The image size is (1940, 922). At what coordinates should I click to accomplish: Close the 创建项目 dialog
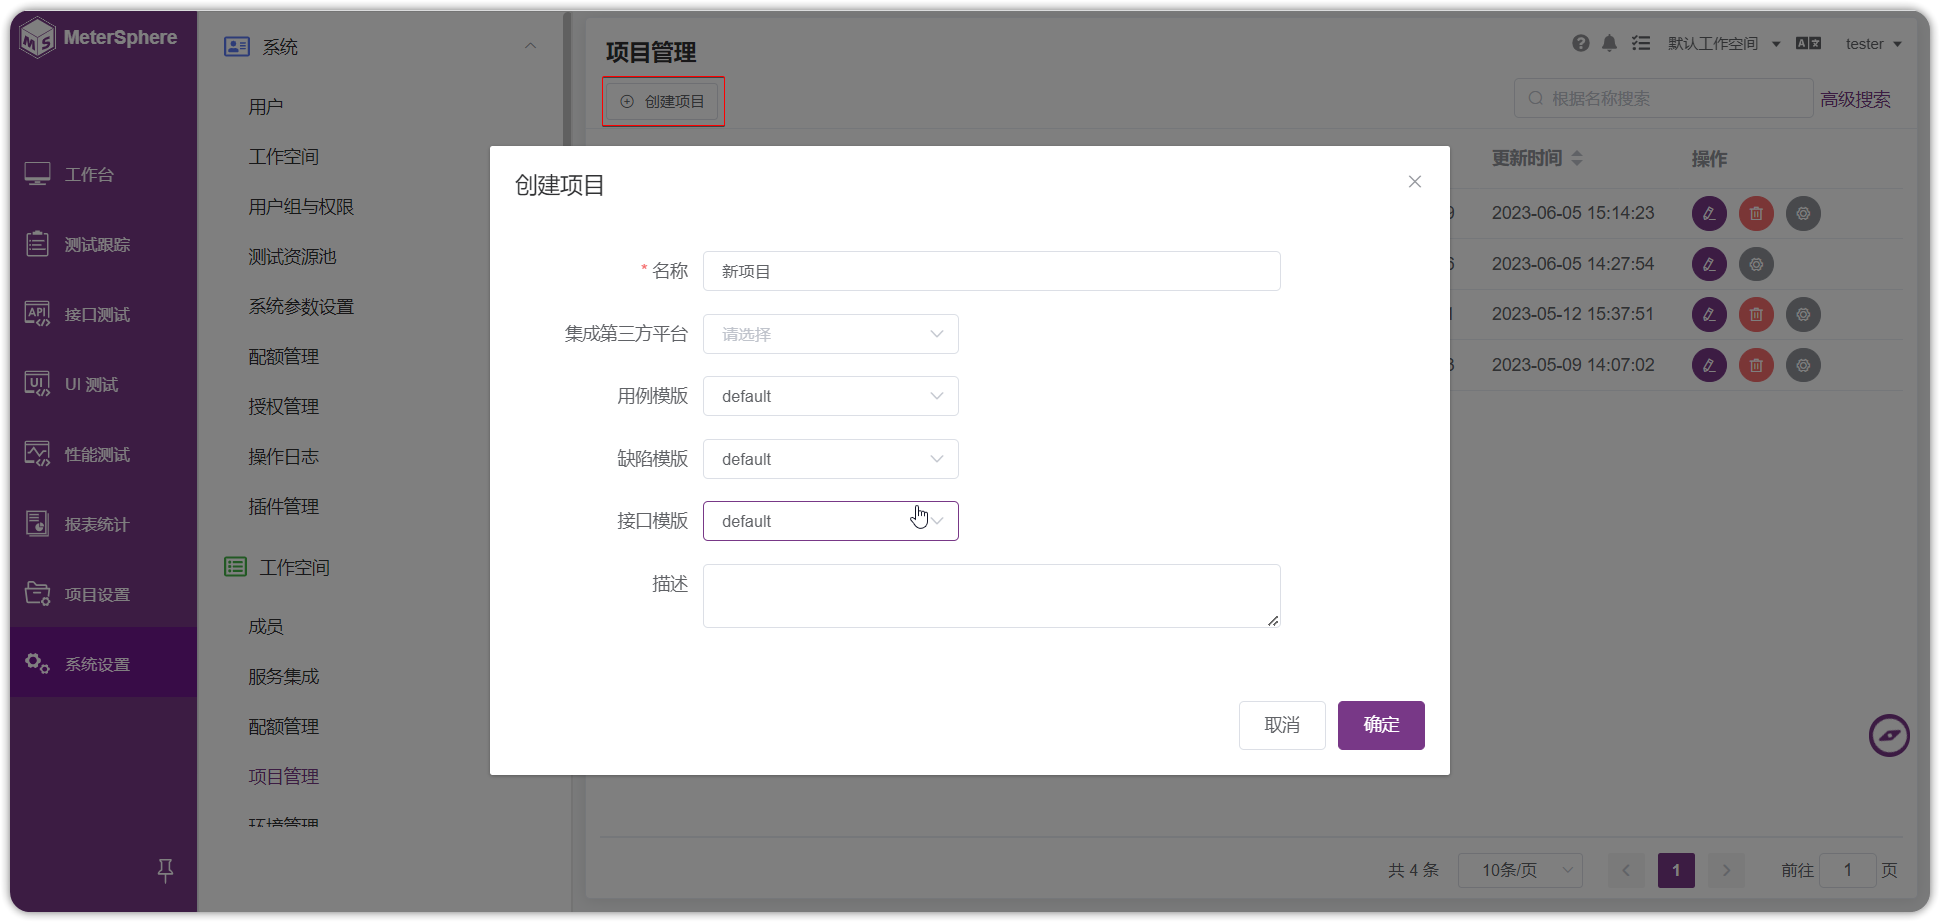point(1414,181)
